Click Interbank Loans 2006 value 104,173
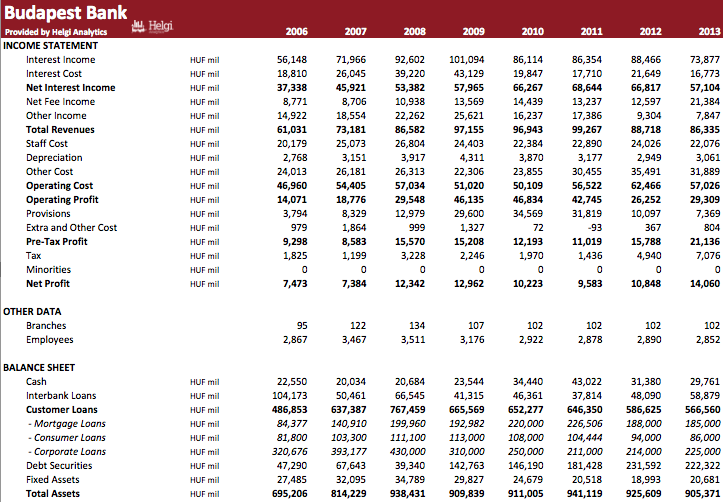The width and height of the screenshot is (724, 502). pyautogui.click(x=290, y=396)
